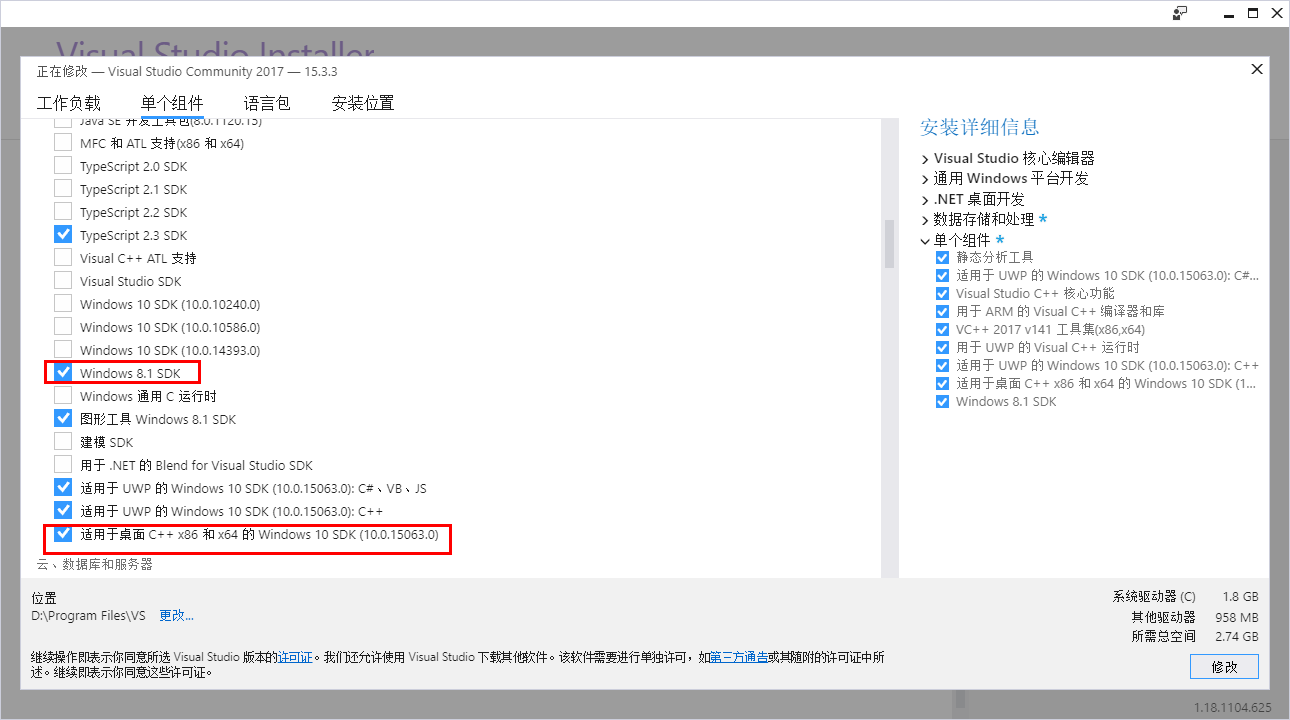
Task: Enable TypeScript 2.0 SDK
Action: tap(63, 165)
